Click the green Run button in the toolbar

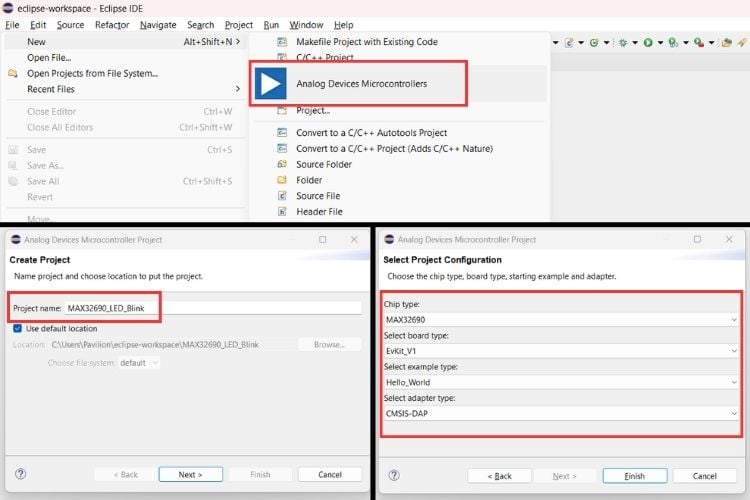tap(648, 43)
